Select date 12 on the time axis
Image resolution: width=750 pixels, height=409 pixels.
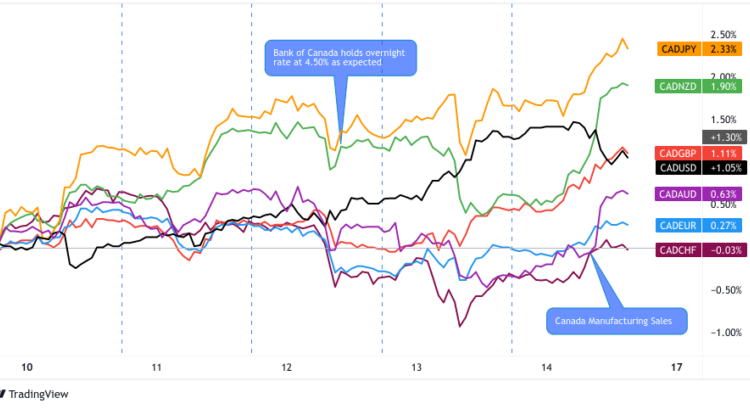287,368
